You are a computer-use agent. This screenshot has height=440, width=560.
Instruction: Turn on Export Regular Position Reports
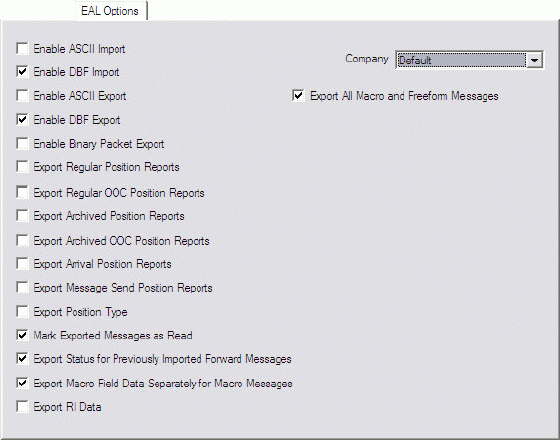22,167
